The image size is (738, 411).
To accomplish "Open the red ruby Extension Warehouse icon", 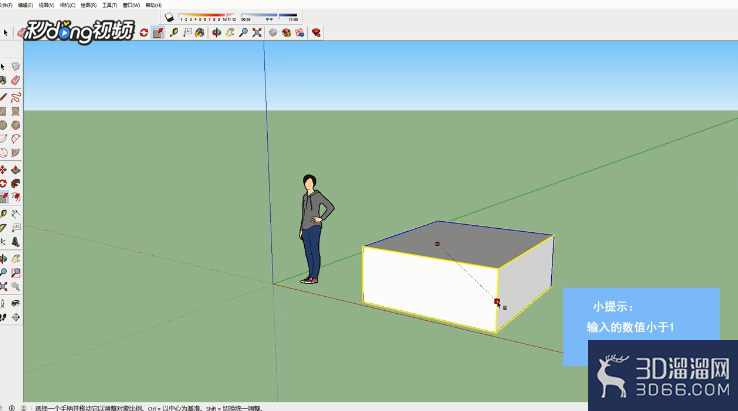I will coord(316,32).
